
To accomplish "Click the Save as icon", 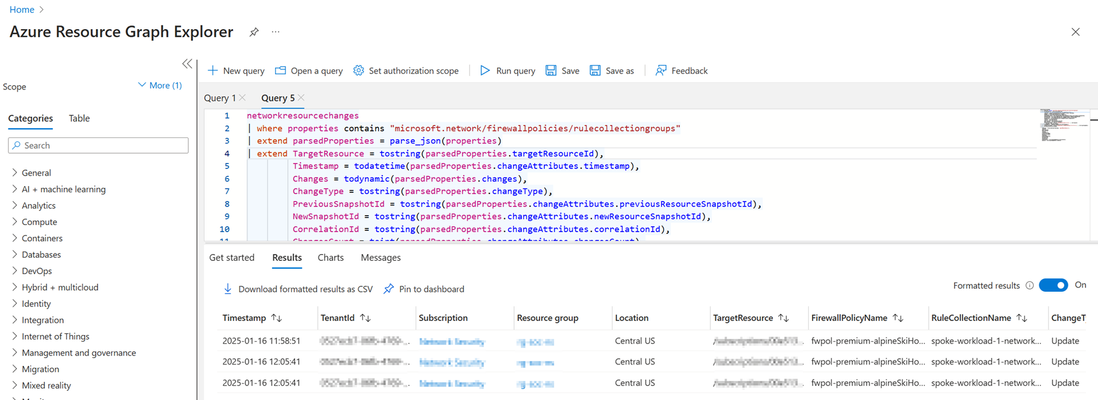I will pos(595,71).
